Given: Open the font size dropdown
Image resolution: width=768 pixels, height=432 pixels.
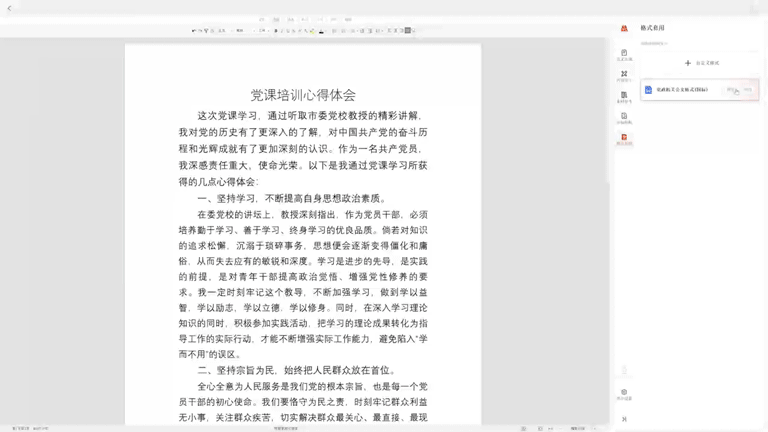Looking at the screenshot, I should [263, 30].
